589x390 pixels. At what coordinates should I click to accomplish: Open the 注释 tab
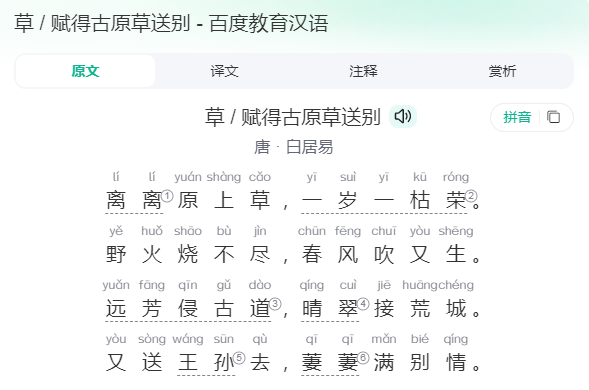point(363,71)
